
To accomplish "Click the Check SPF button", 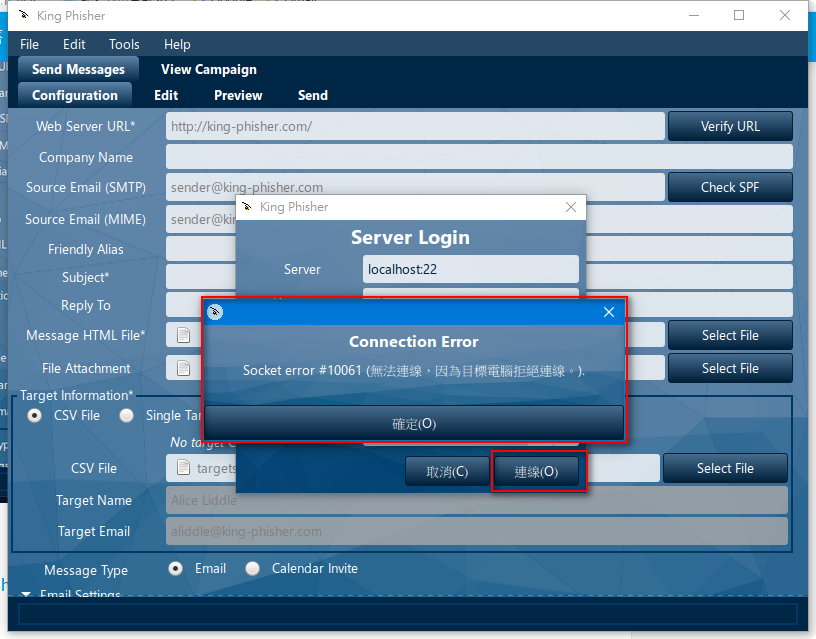I will (730, 187).
